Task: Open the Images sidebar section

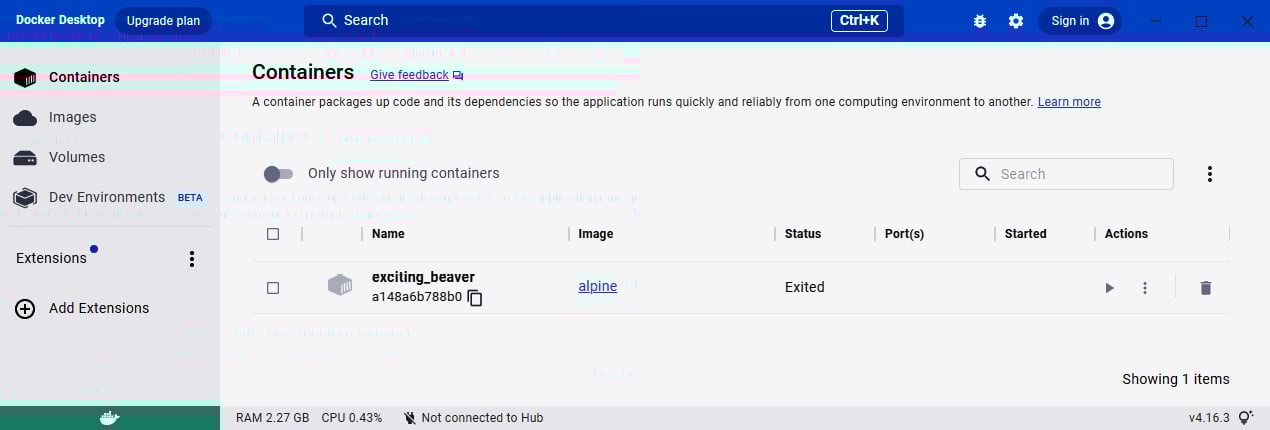Action: click(109, 117)
